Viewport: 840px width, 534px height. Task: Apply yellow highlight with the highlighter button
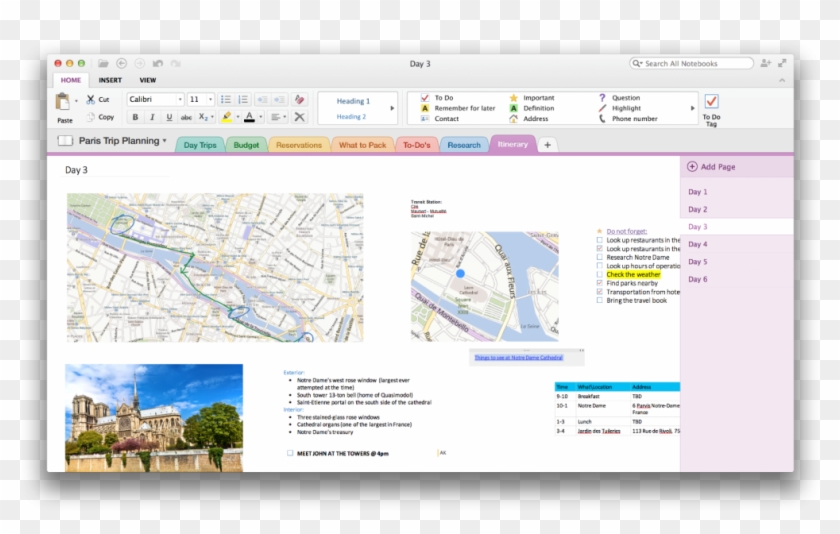pyautogui.click(x=227, y=117)
